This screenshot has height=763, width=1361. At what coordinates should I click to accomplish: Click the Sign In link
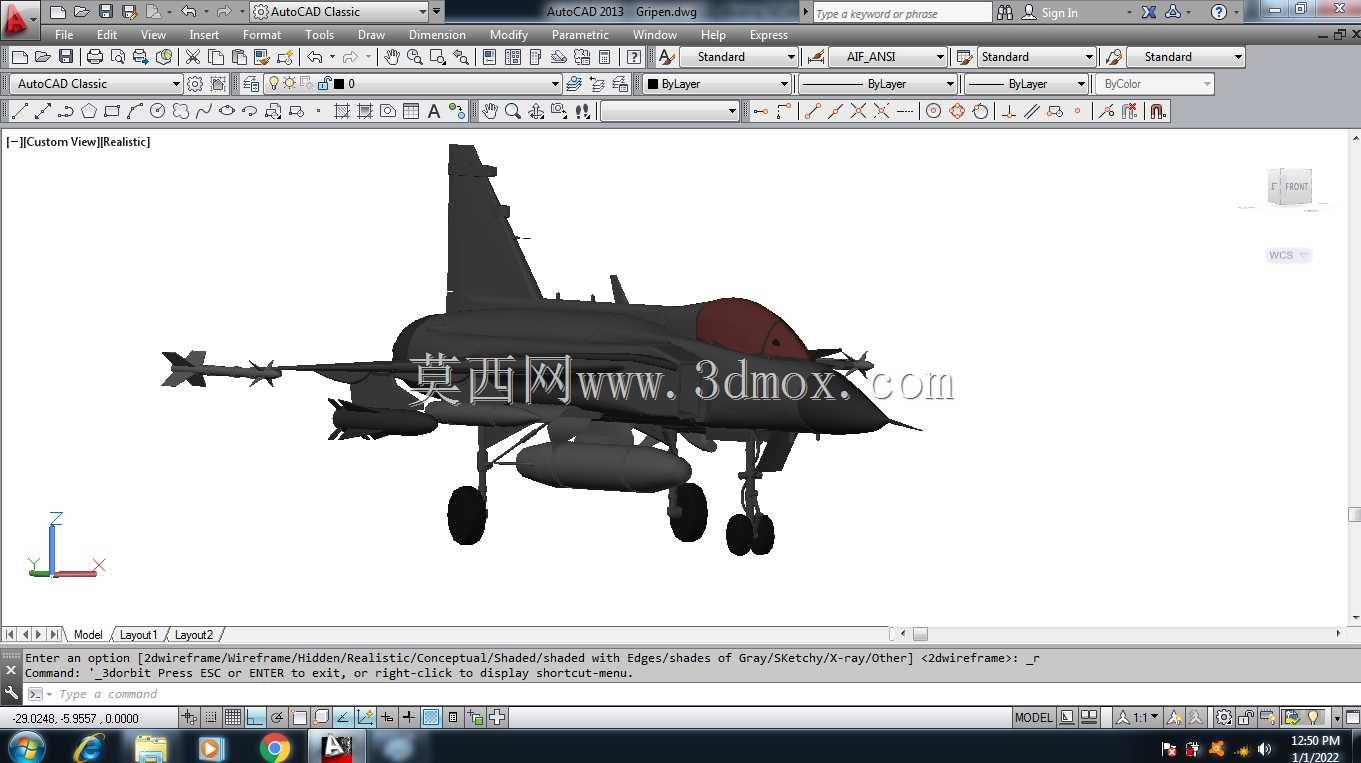coord(1059,13)
